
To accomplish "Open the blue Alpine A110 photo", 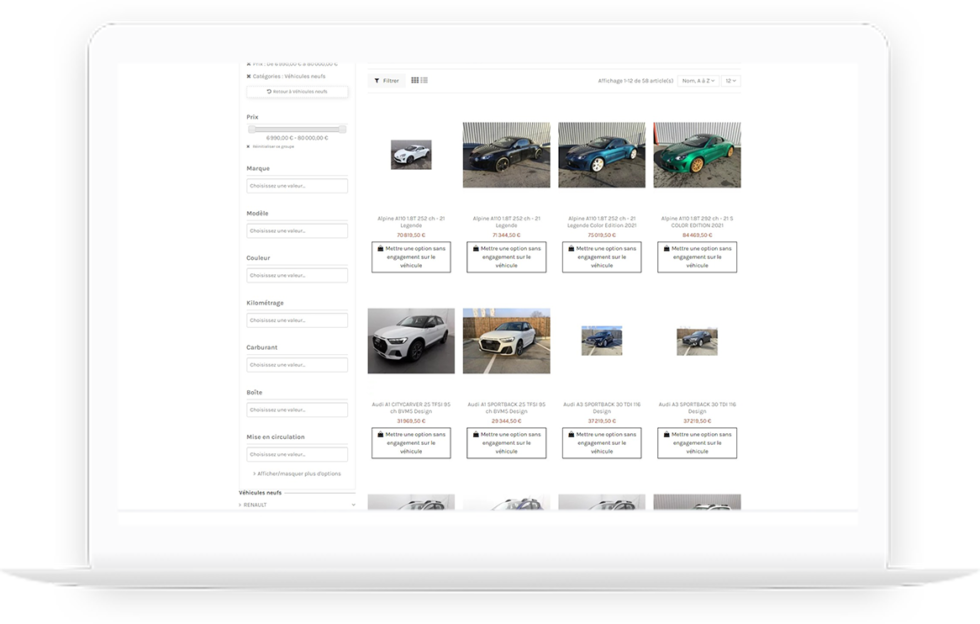I will point(602,155).
